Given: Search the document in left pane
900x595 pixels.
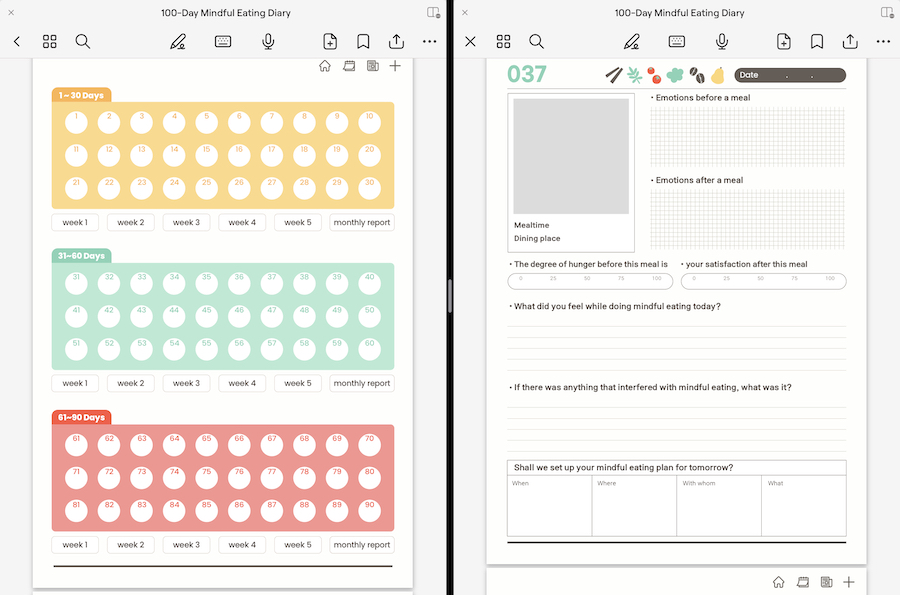Looking at the screenshot, I should click(83, 41).
